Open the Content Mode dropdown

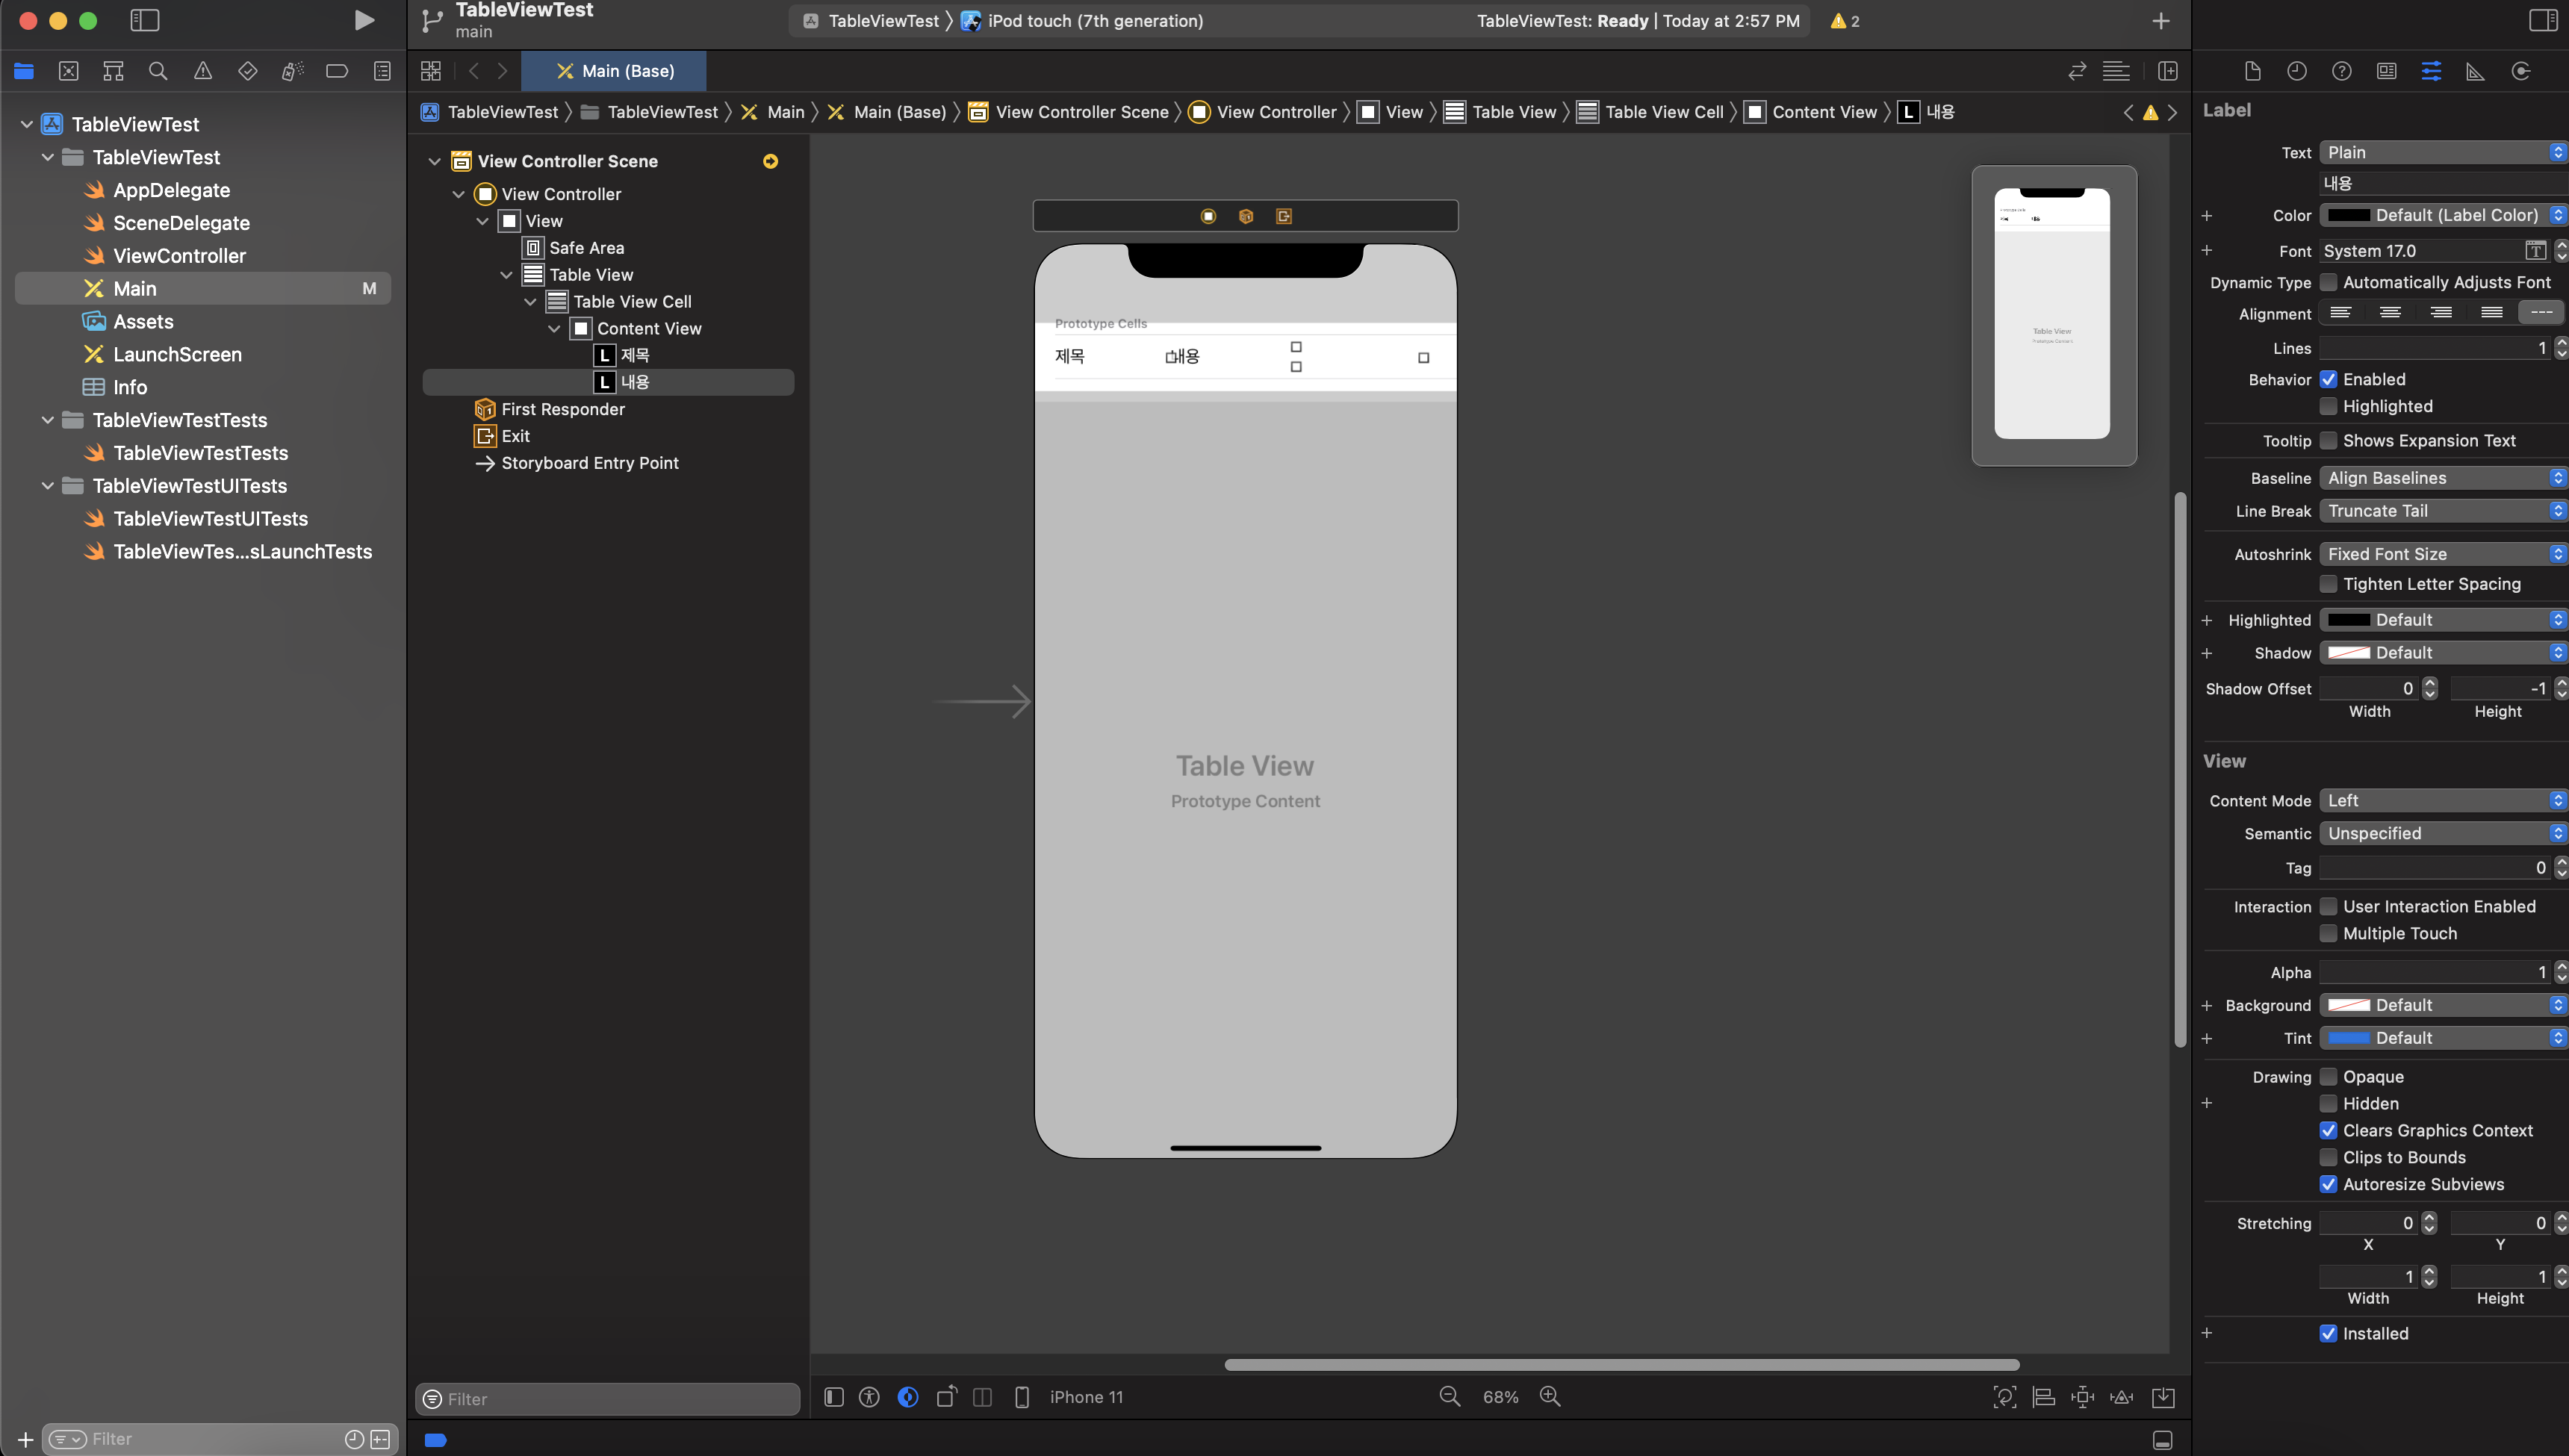pyautogui.click(x=2441, y=800)
